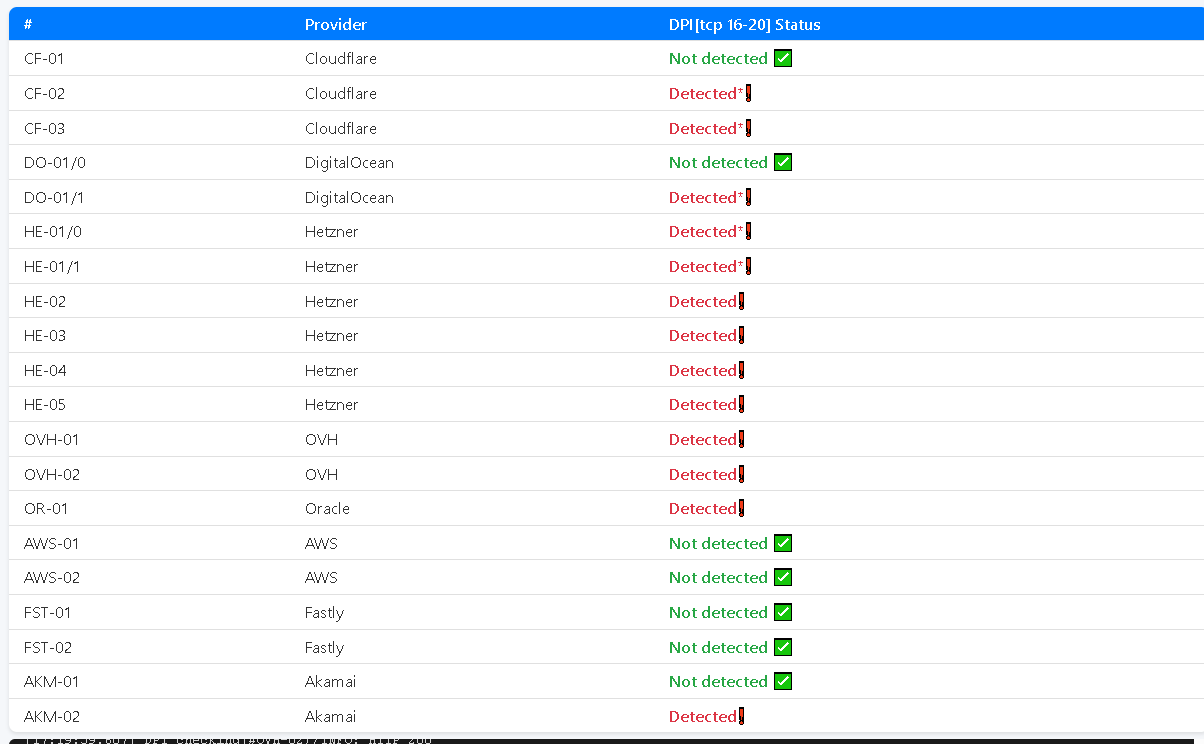Click the 'Detected*' status for CF-03
Image resolution: width=1204 pixels, height=744 pixels.
coord(706,129)
